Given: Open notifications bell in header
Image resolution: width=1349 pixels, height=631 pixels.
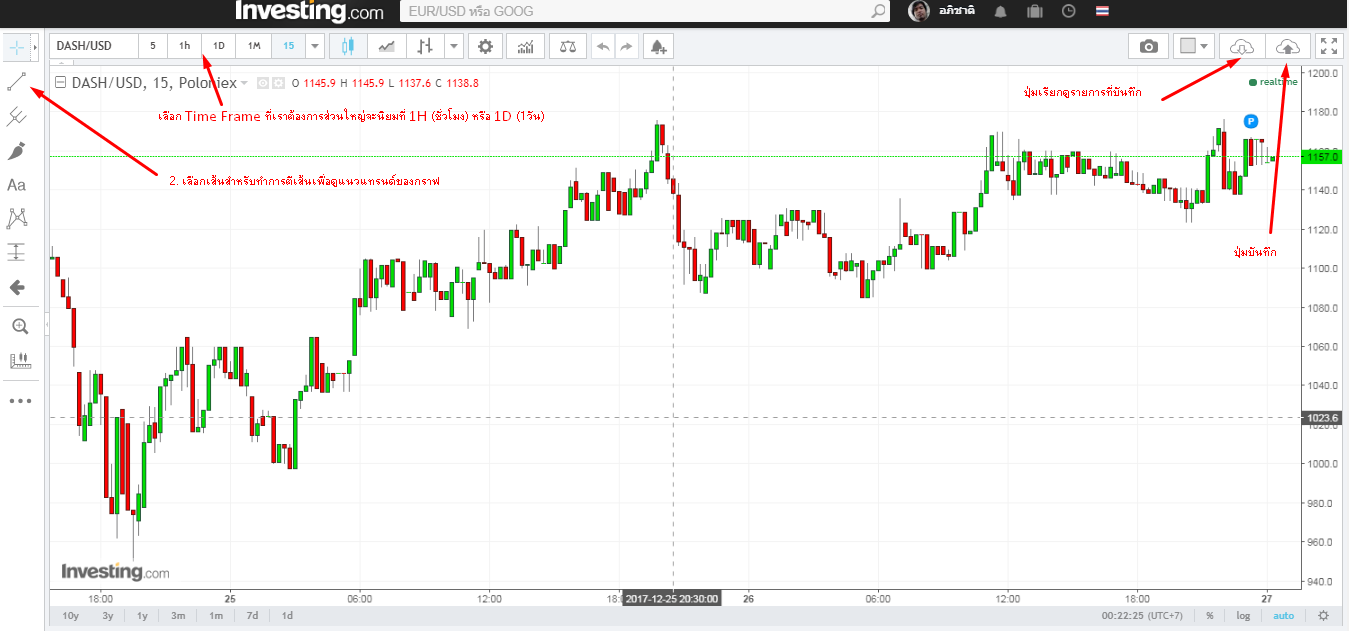Looking at the screenshot, I should tap(1000, 11).
